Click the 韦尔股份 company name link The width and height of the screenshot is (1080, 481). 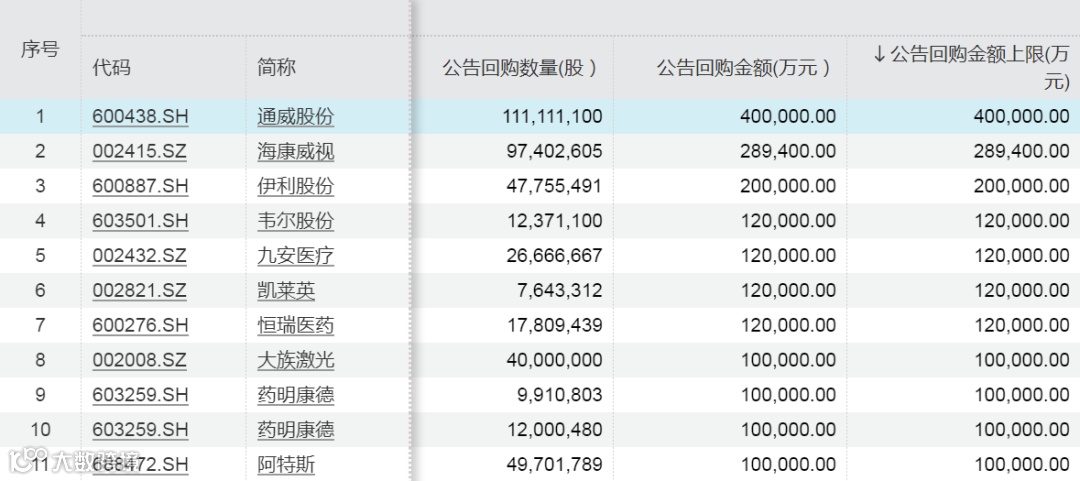(x=295, y=221)
